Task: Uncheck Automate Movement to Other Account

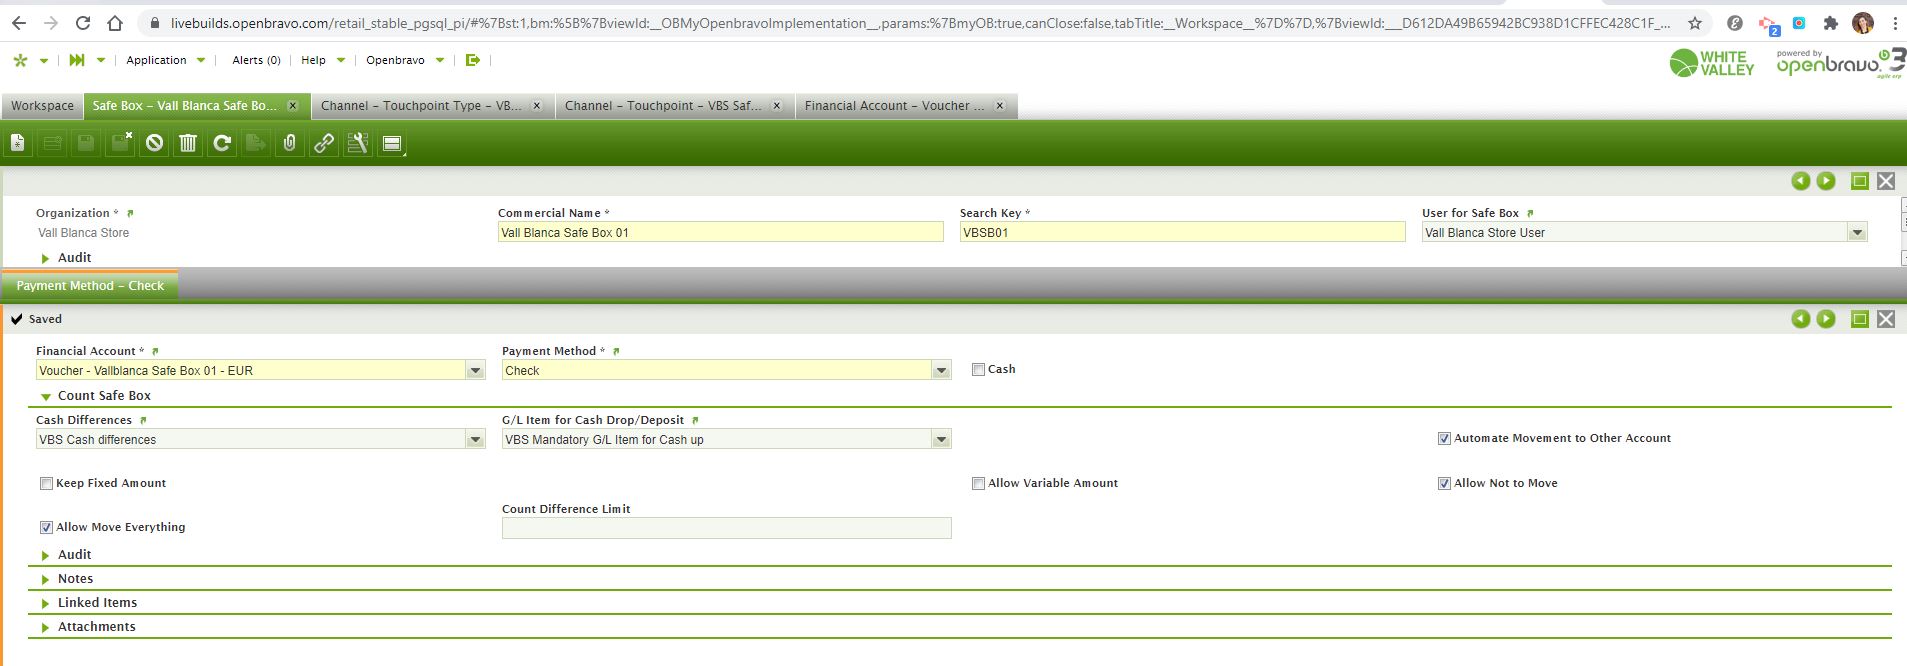Action: click(x=1444, y=439)
